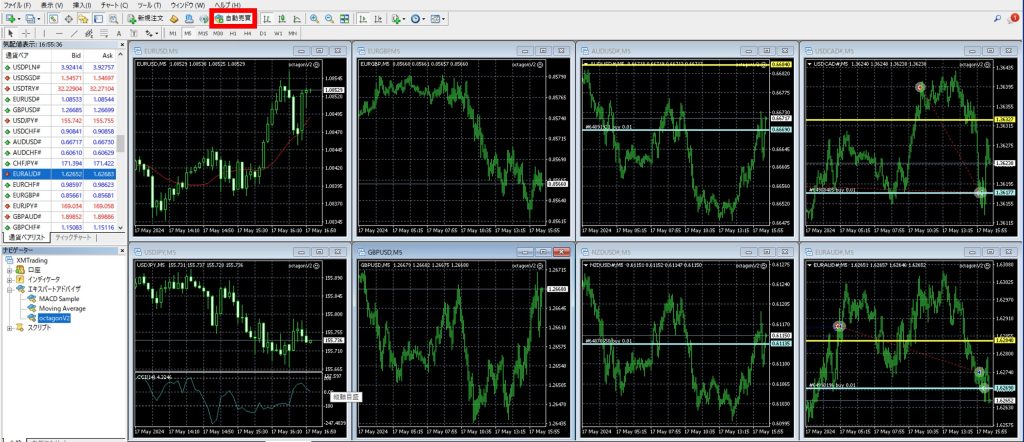Click the zoom out magnifier icon
Viewport: 1024px width, 442px height.
[x=330, y=18]
